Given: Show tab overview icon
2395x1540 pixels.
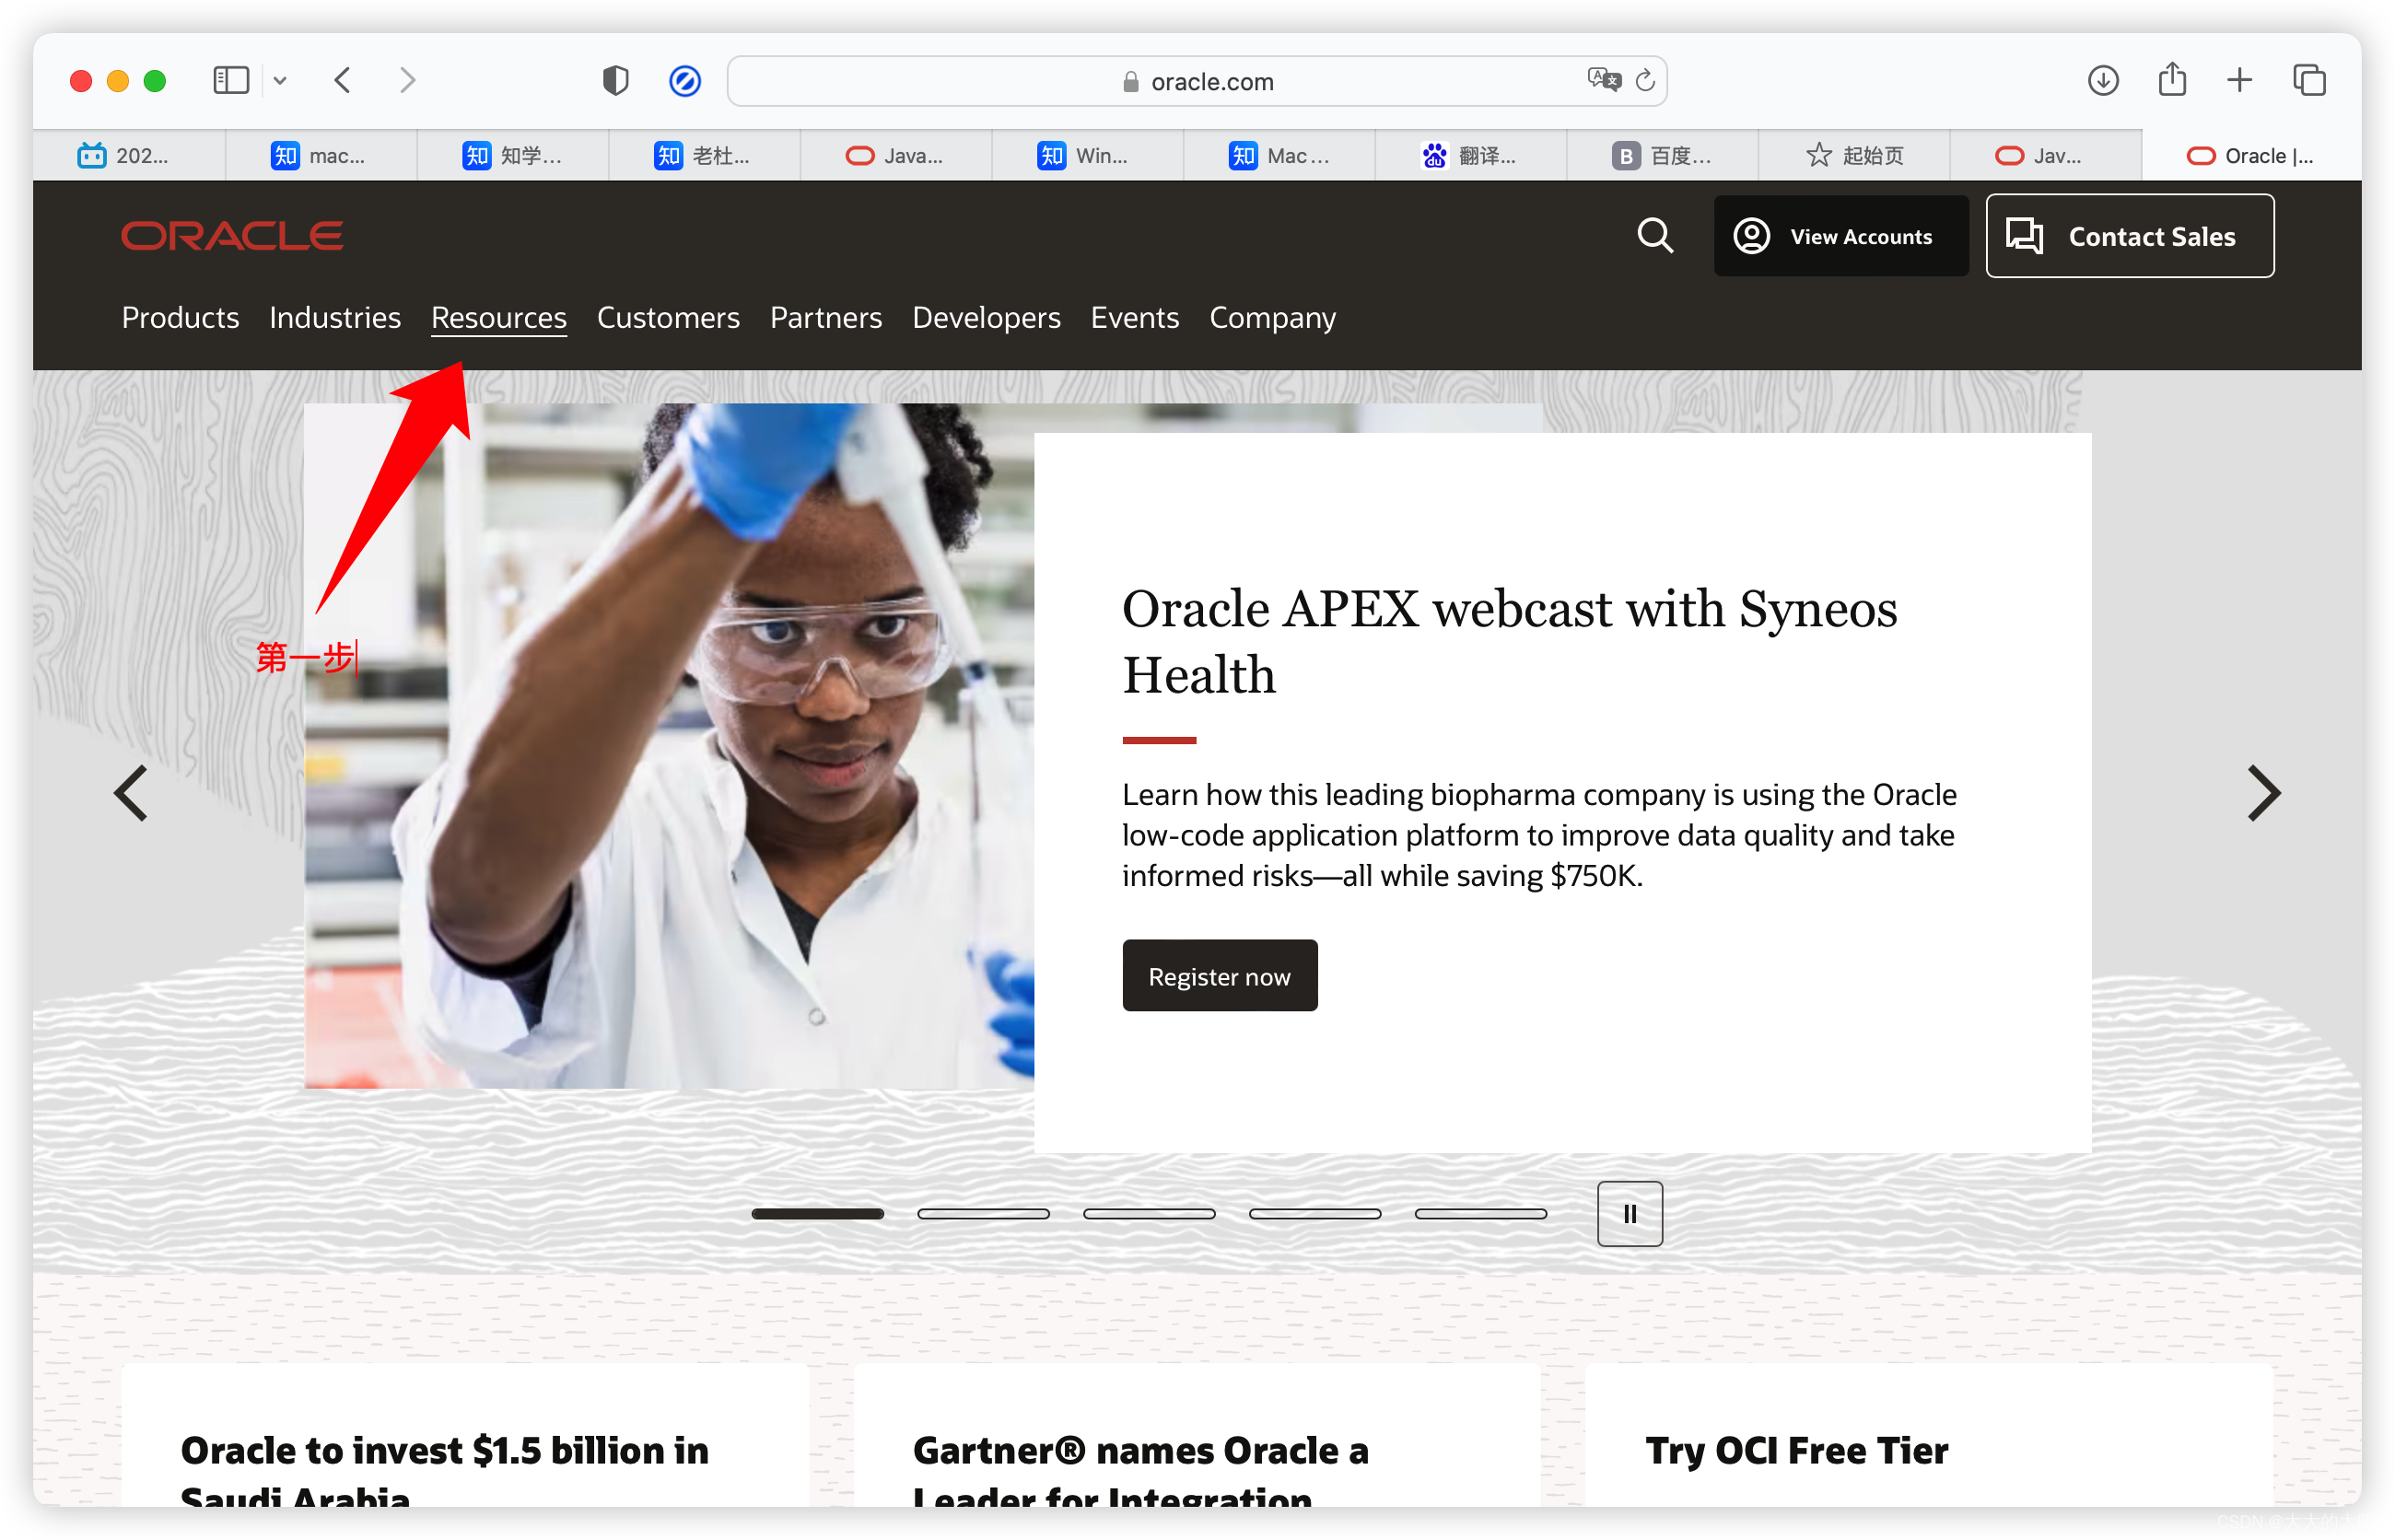Looking at the screenshot, I should click(2310, 80).
